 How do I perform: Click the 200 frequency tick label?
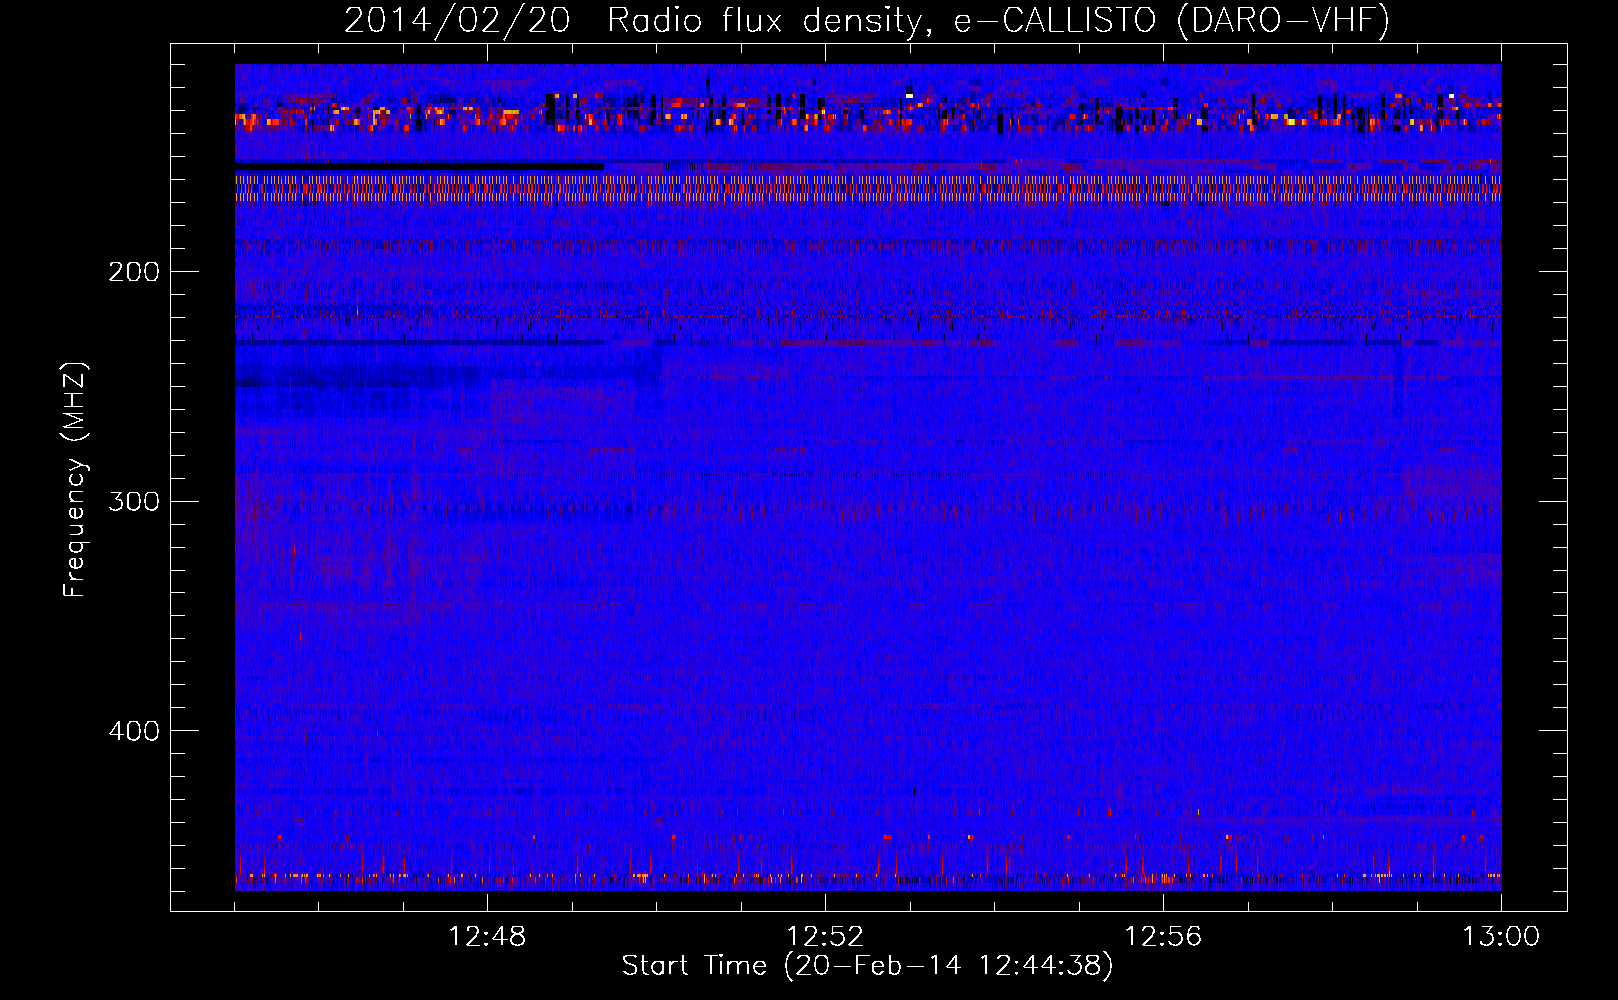[134, 272]
